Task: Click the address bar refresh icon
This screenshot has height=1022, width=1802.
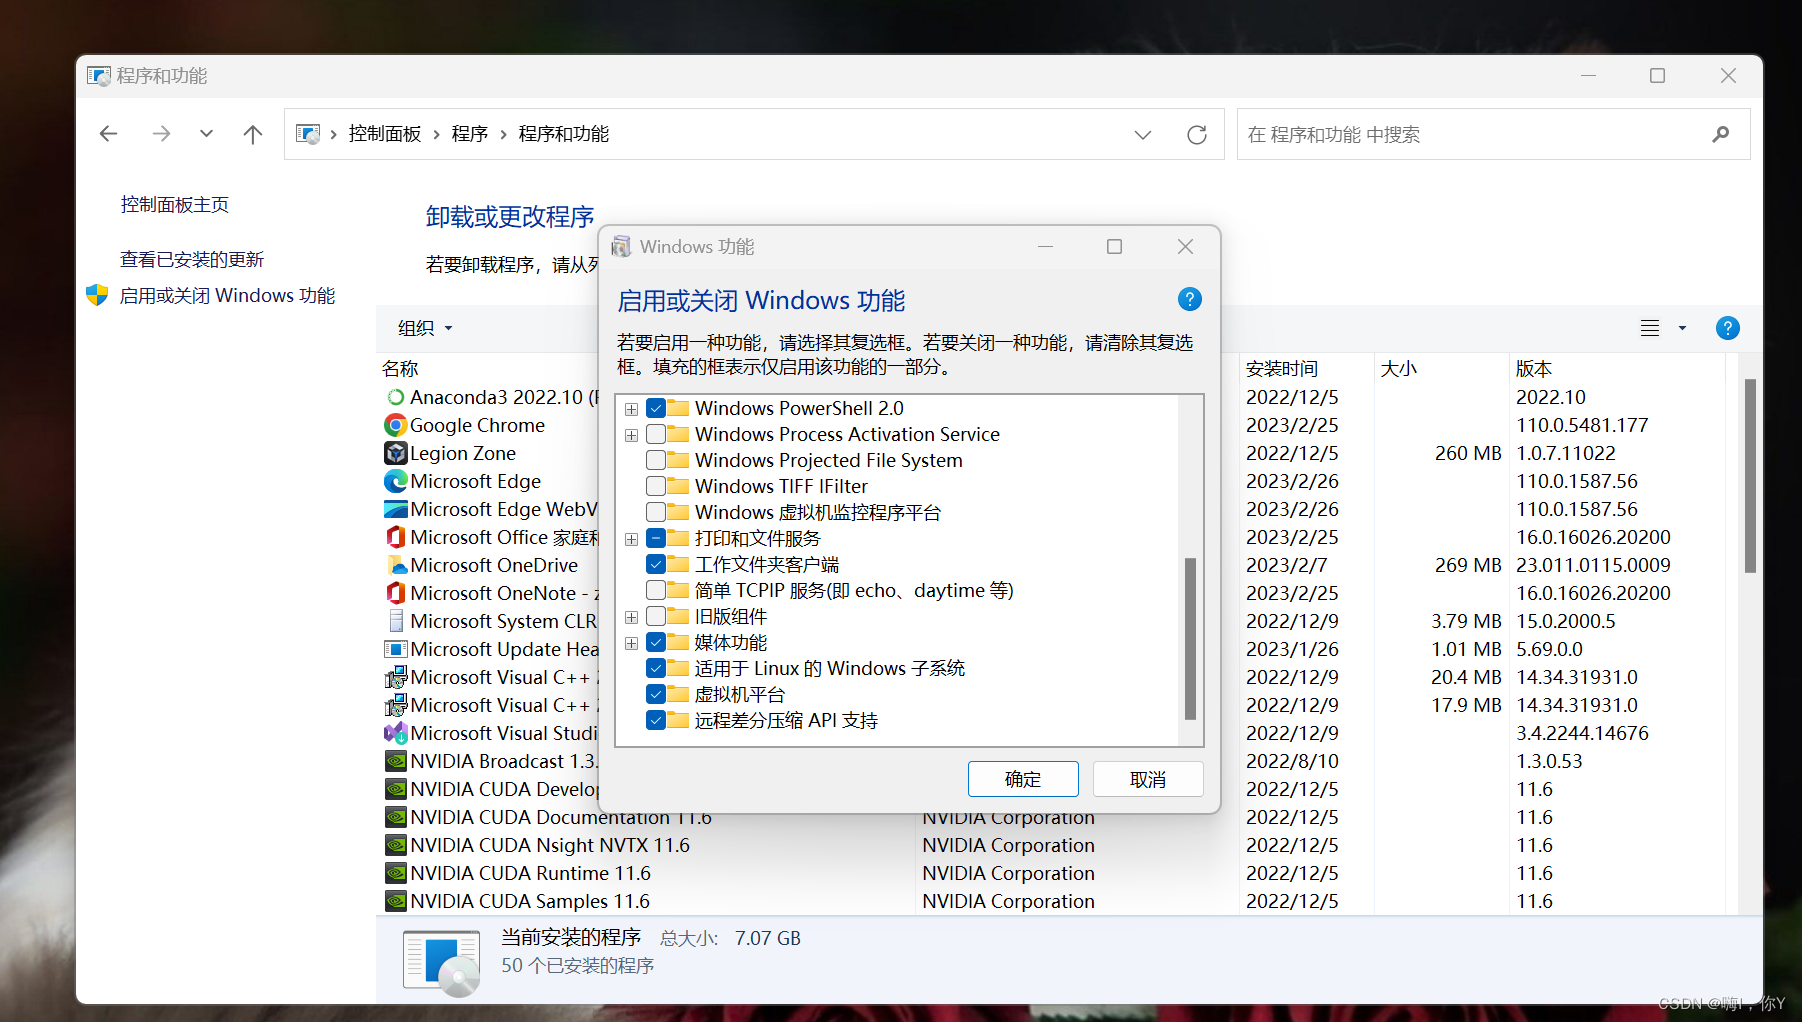Action: (1197, 133)
